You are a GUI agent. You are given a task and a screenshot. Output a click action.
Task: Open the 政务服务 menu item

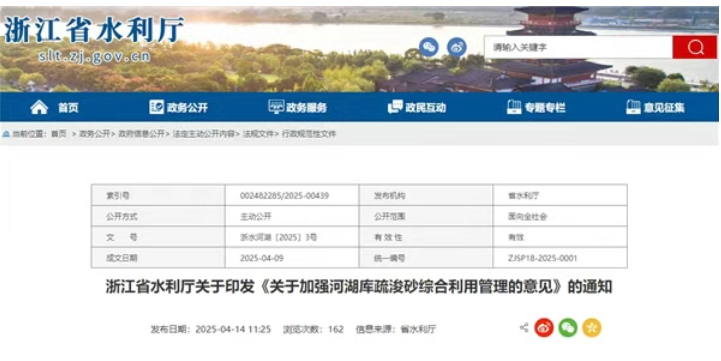pyautogui.click(x=306, y=108)
